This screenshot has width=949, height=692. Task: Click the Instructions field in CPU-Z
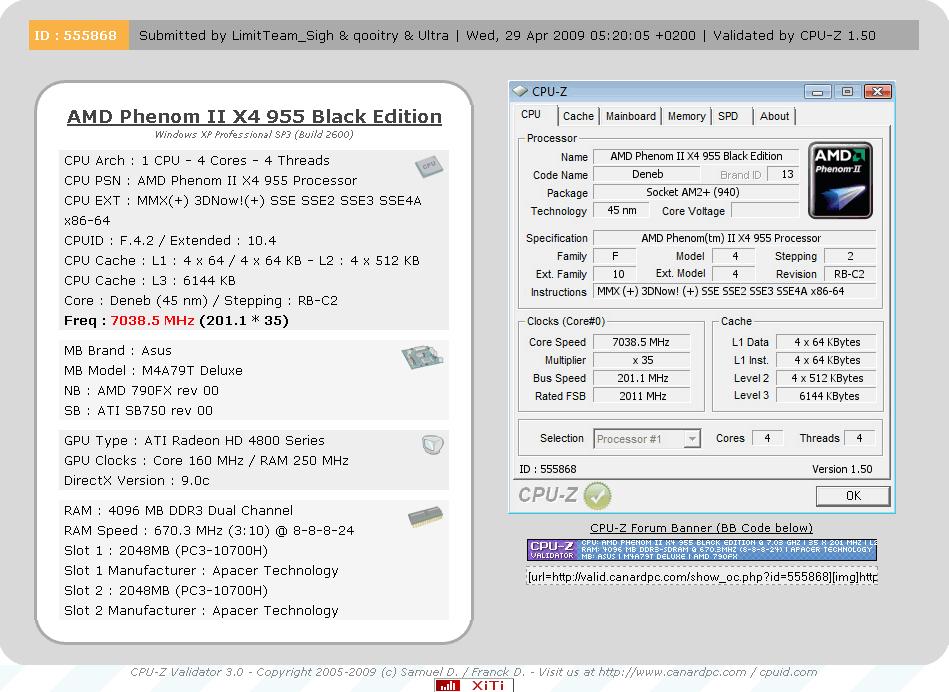click(x=734, y=291)
